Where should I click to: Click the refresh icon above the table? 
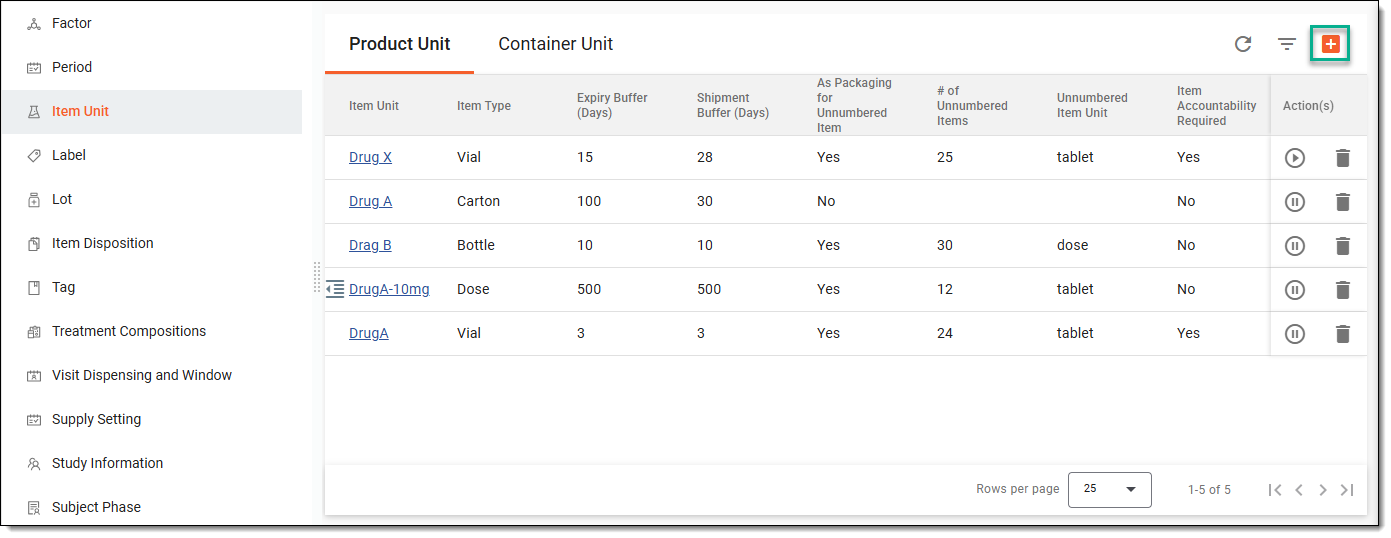pos(1243,44)
